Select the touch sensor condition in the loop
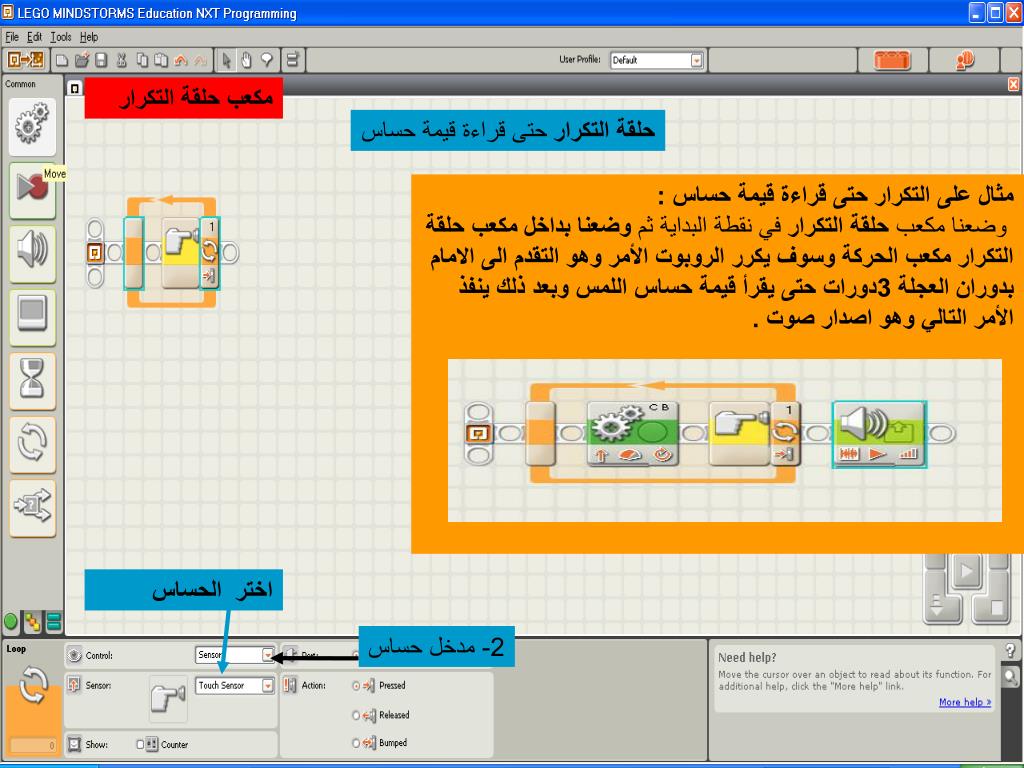The width and height of the screenshot is (1024, 768). 181,253
